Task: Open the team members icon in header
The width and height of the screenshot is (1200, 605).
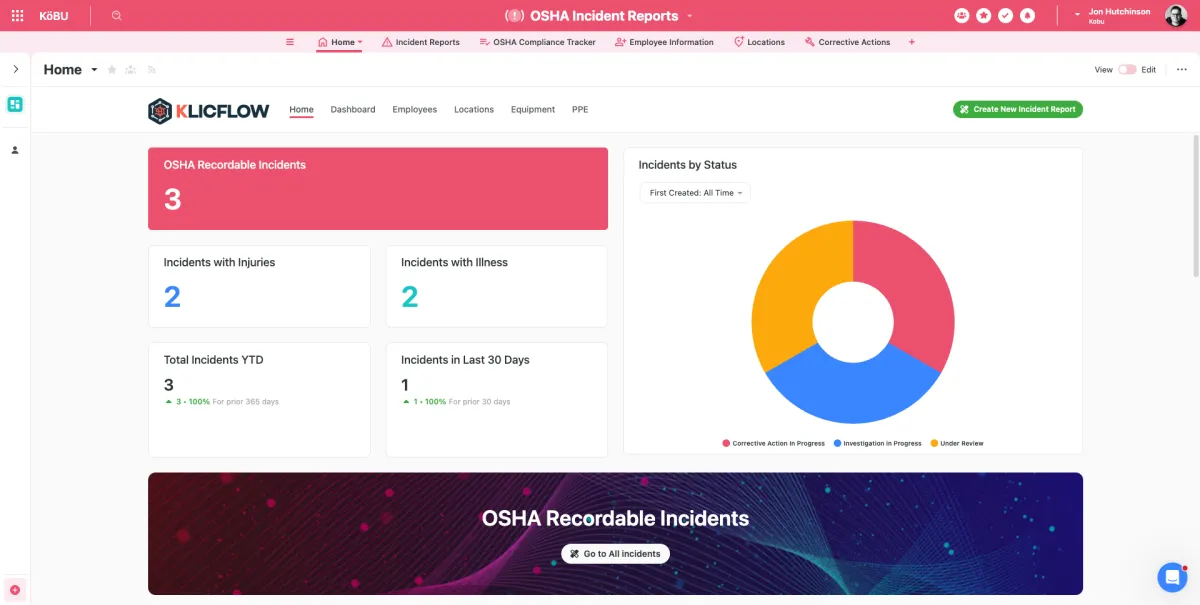Action: point(962,16)
